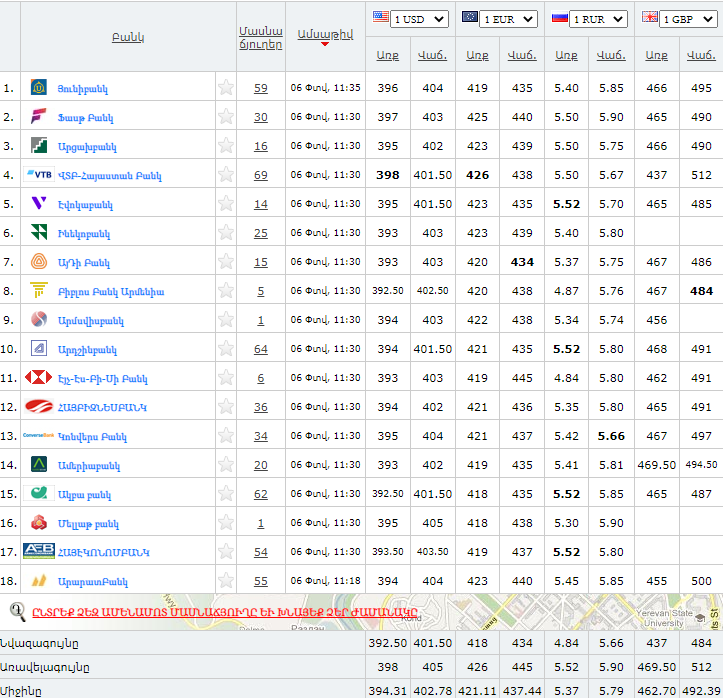Click the magnifier icon beside the red banner link
Viewport: 723px width, 698px height.
[18, 612]
